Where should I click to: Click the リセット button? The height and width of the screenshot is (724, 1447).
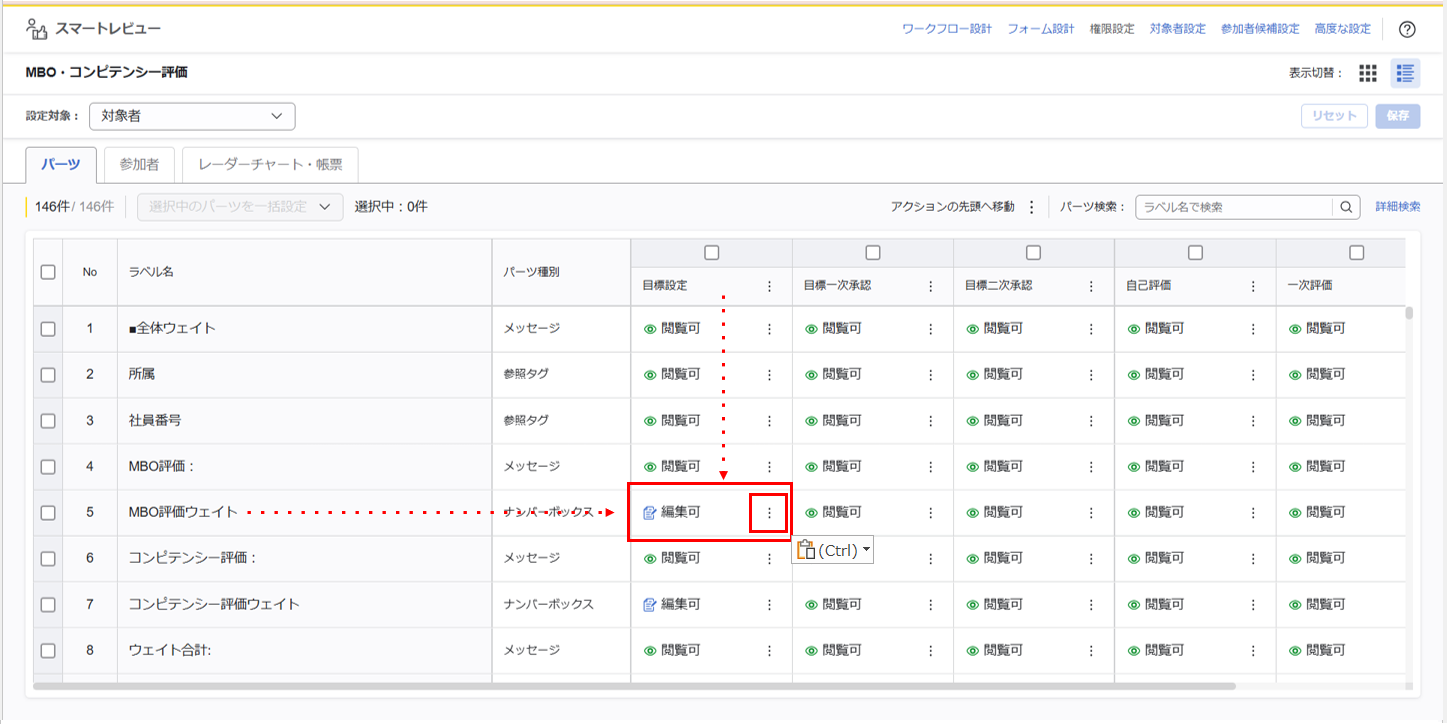click(1335, 116)
